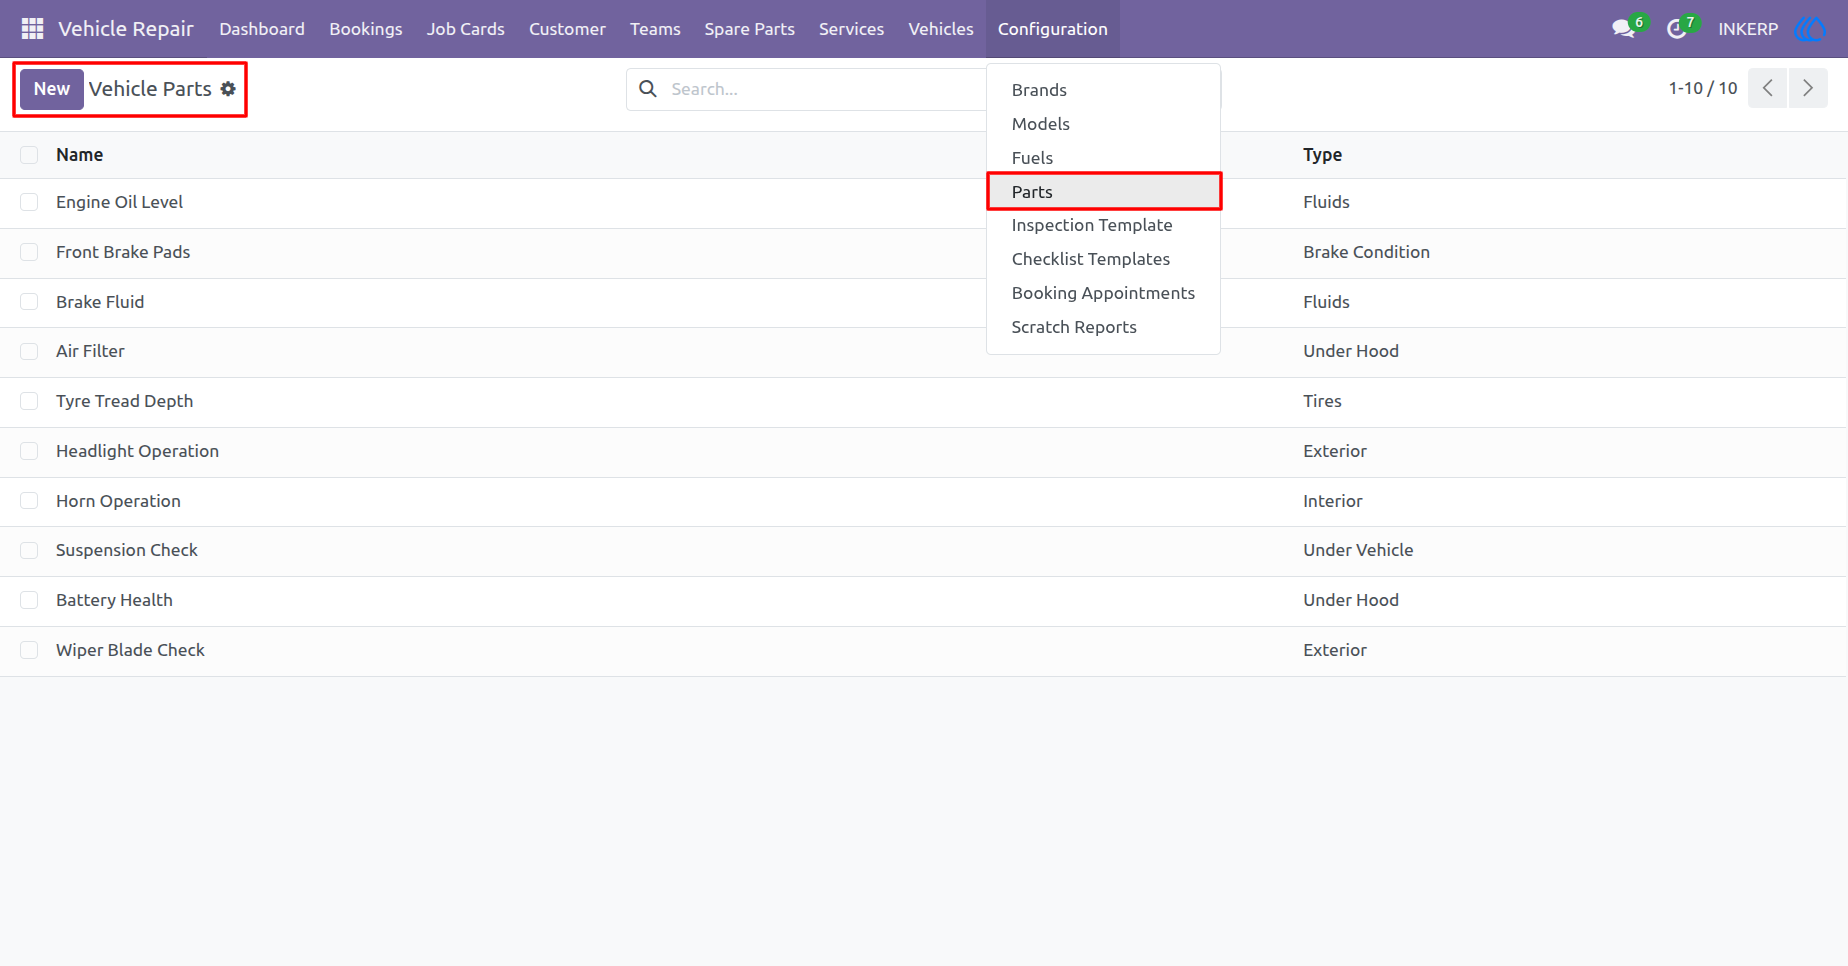This screenshot has width=1848, height=966.
Task: Click the user avatar icon
Action: tap(1811, 29)
